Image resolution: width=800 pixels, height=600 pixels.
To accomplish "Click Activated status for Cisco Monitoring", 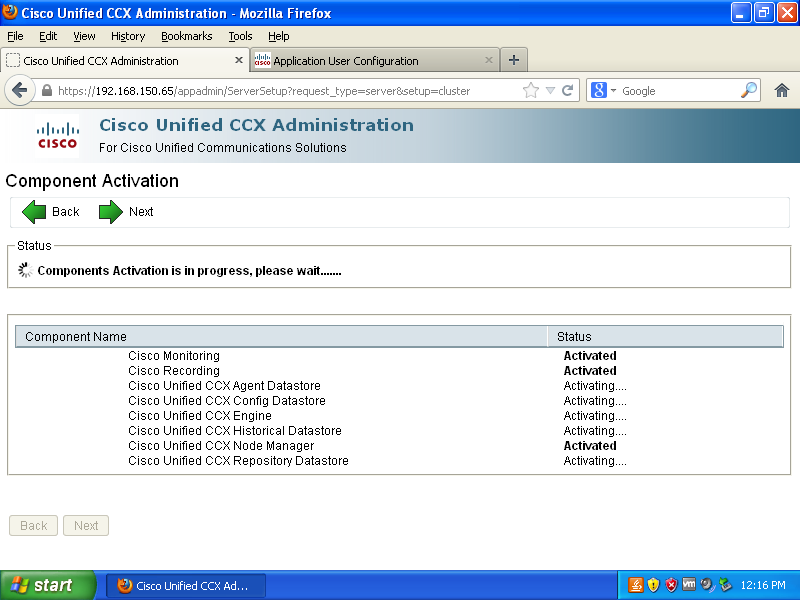I will [590, 356].
